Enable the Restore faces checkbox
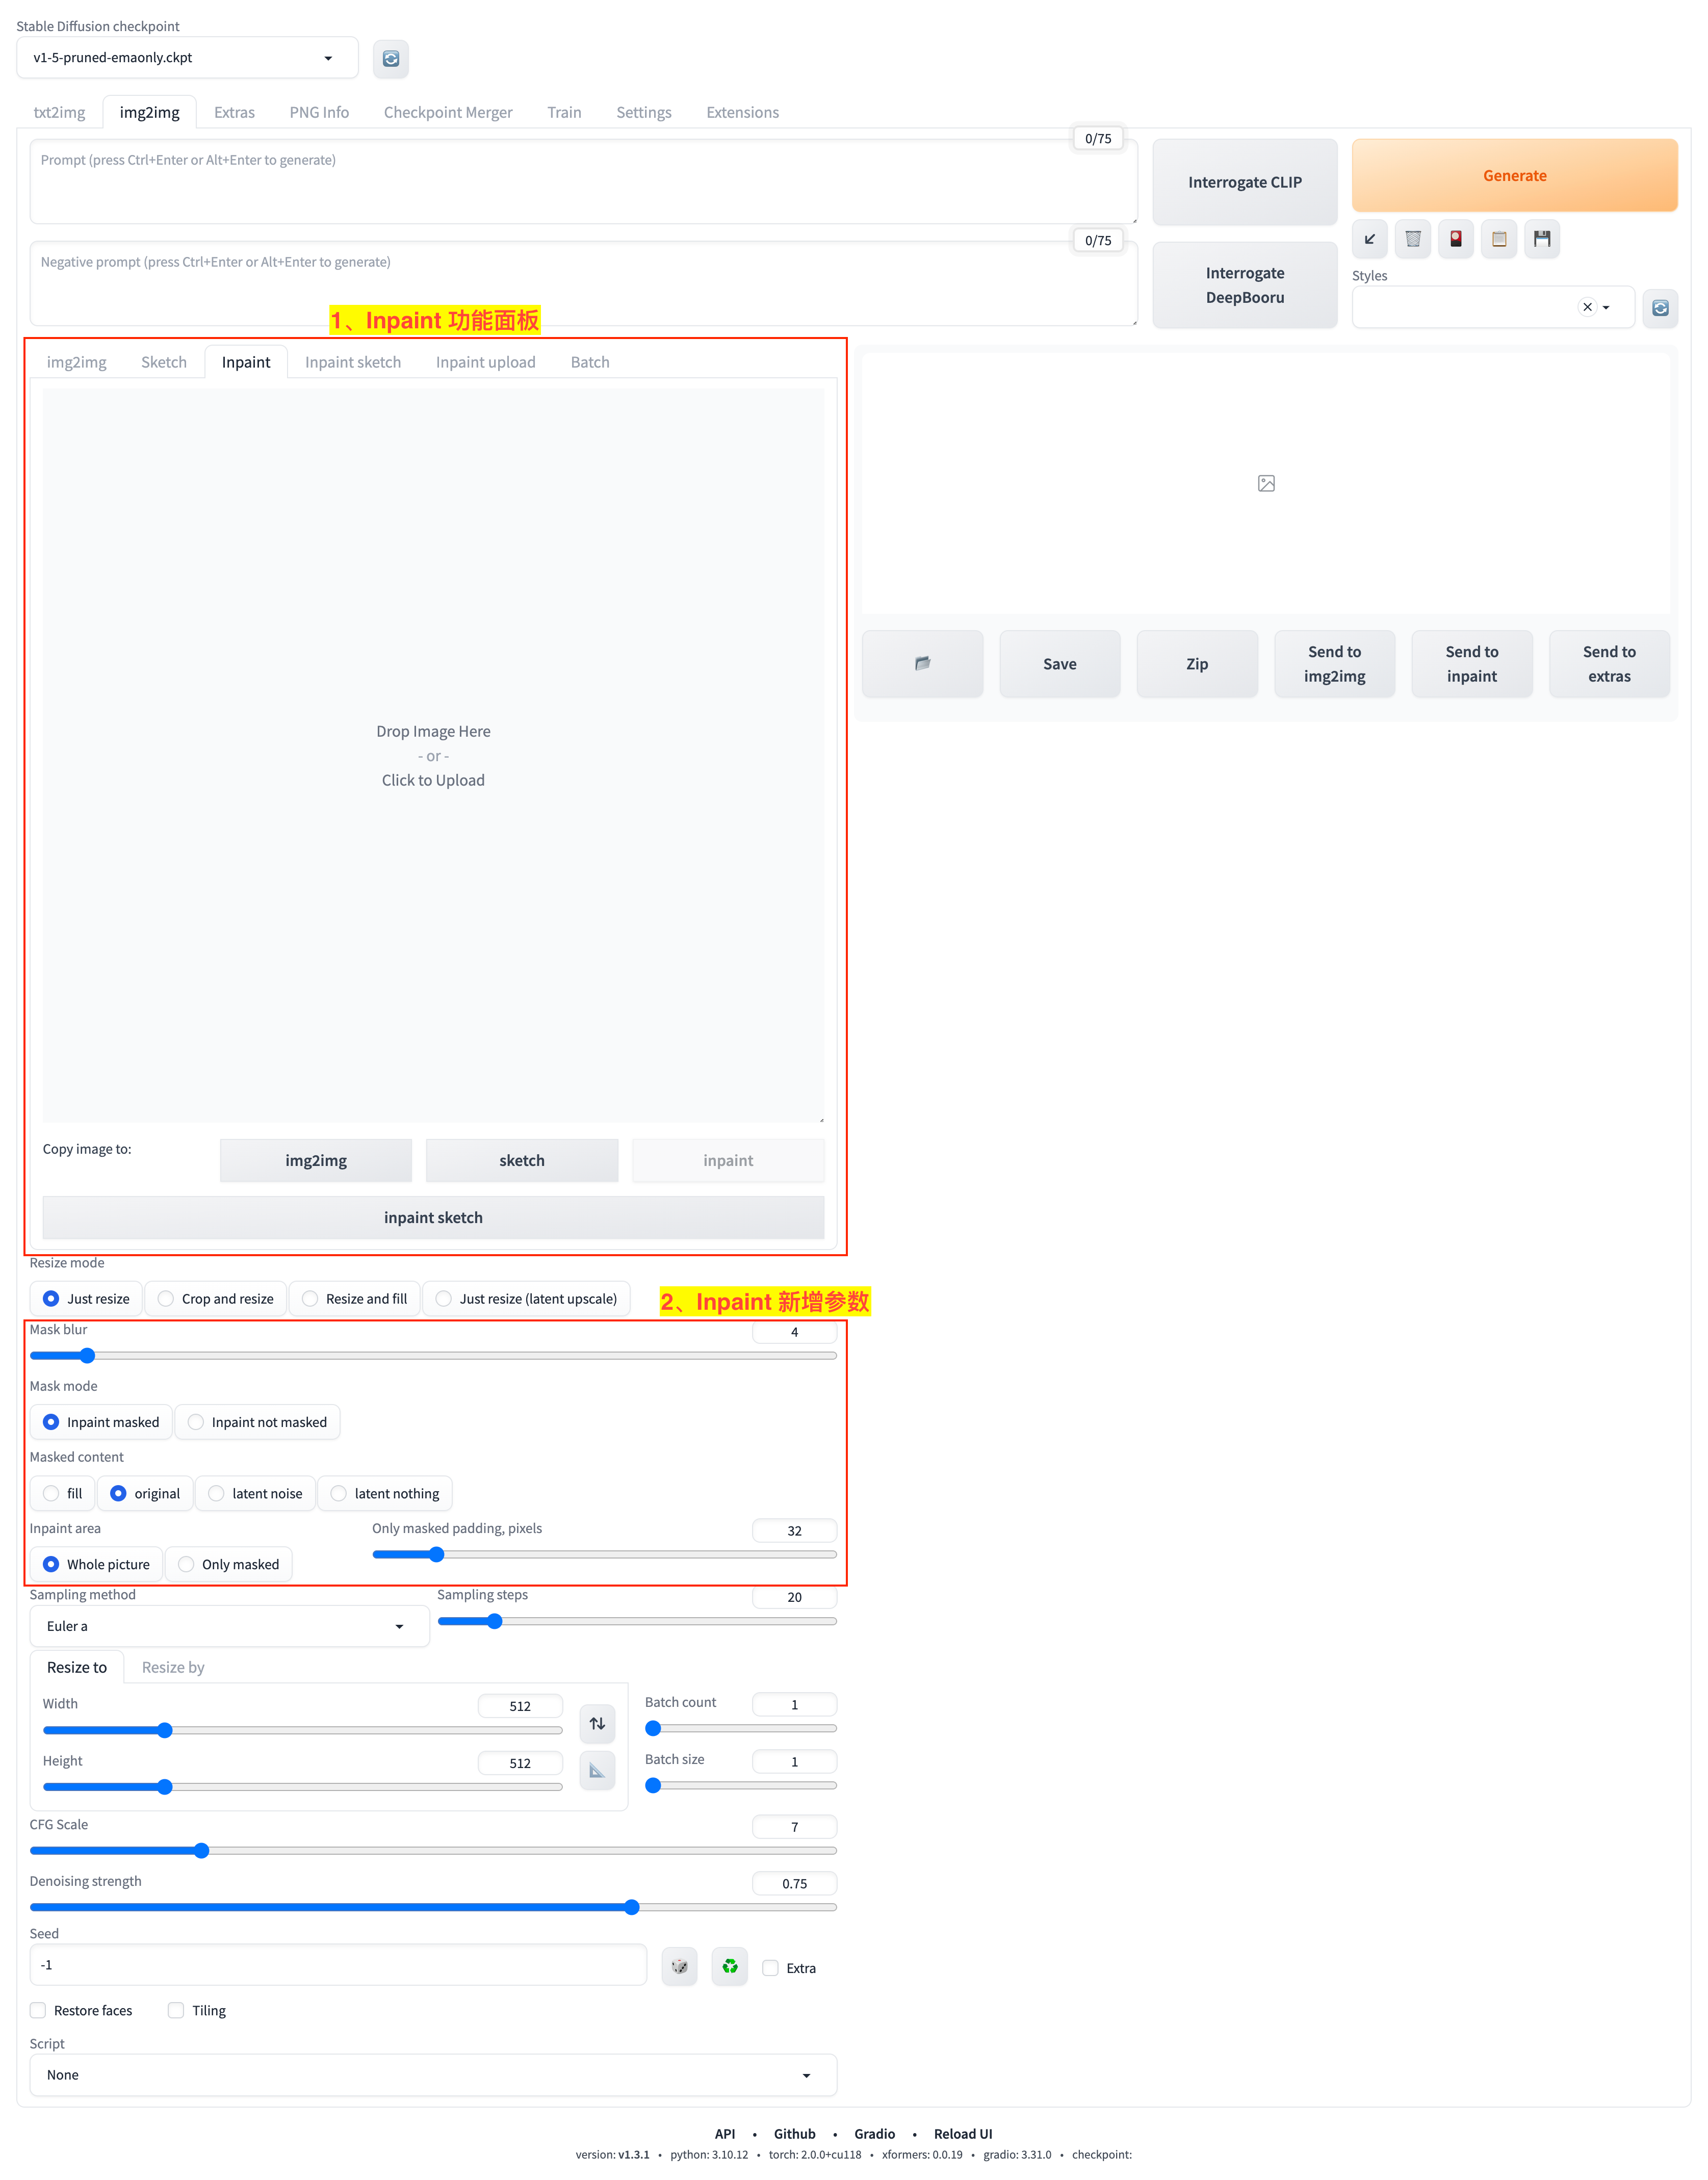1708x2180 pixels. [x=38, y=2010]
